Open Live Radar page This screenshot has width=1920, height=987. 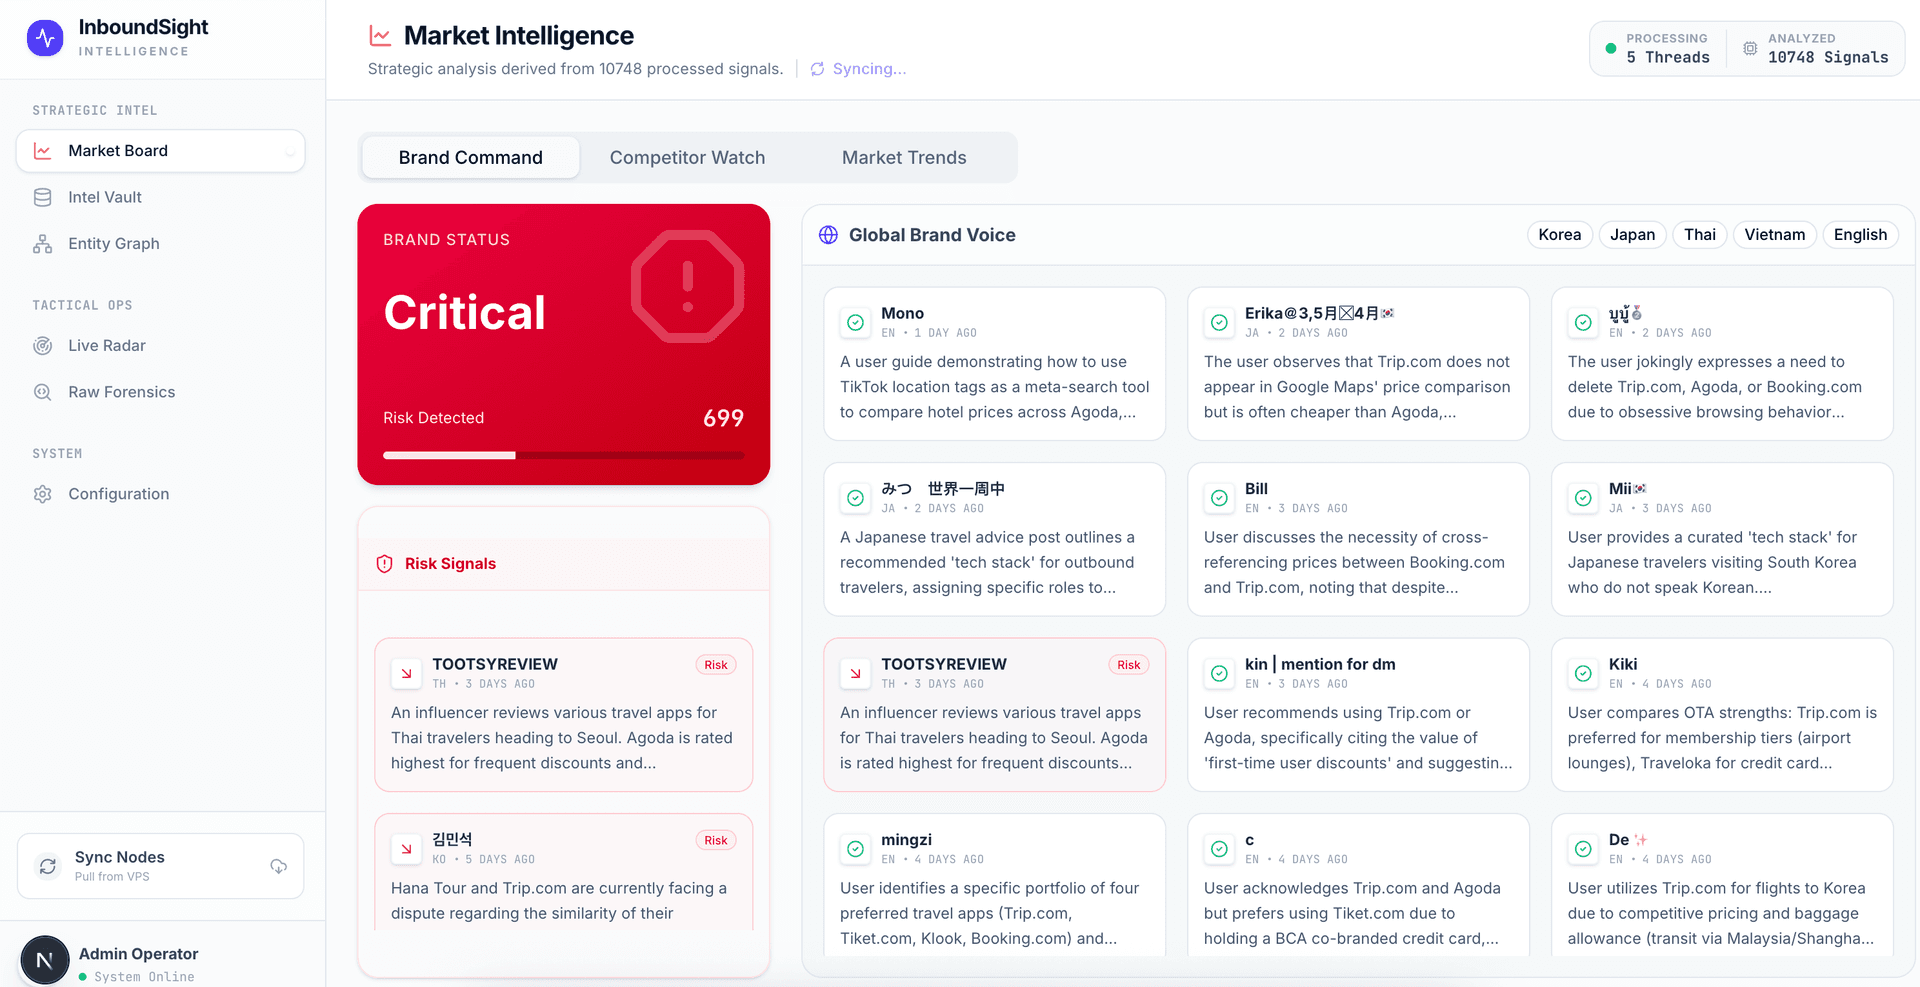point(160,346)
